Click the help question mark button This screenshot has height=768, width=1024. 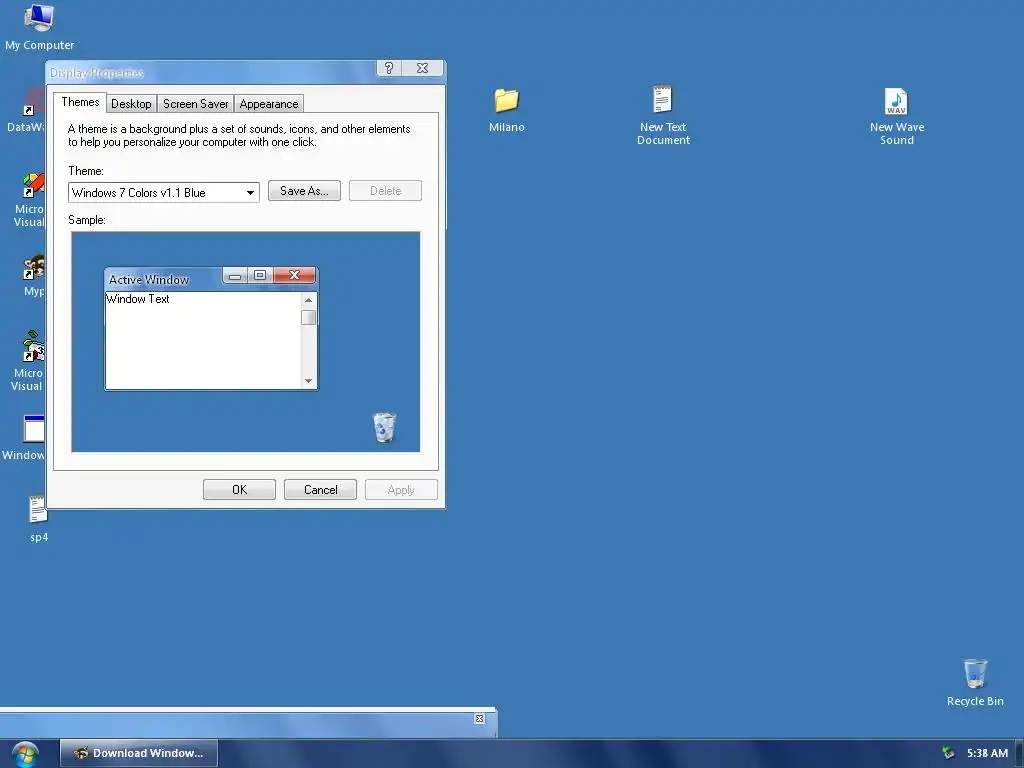point(389,68)
